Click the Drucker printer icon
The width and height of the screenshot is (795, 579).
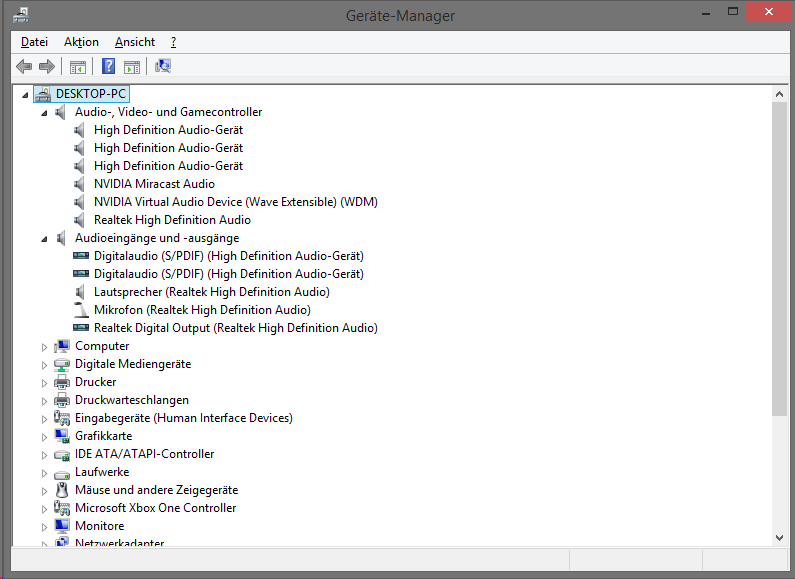point(62,382)
